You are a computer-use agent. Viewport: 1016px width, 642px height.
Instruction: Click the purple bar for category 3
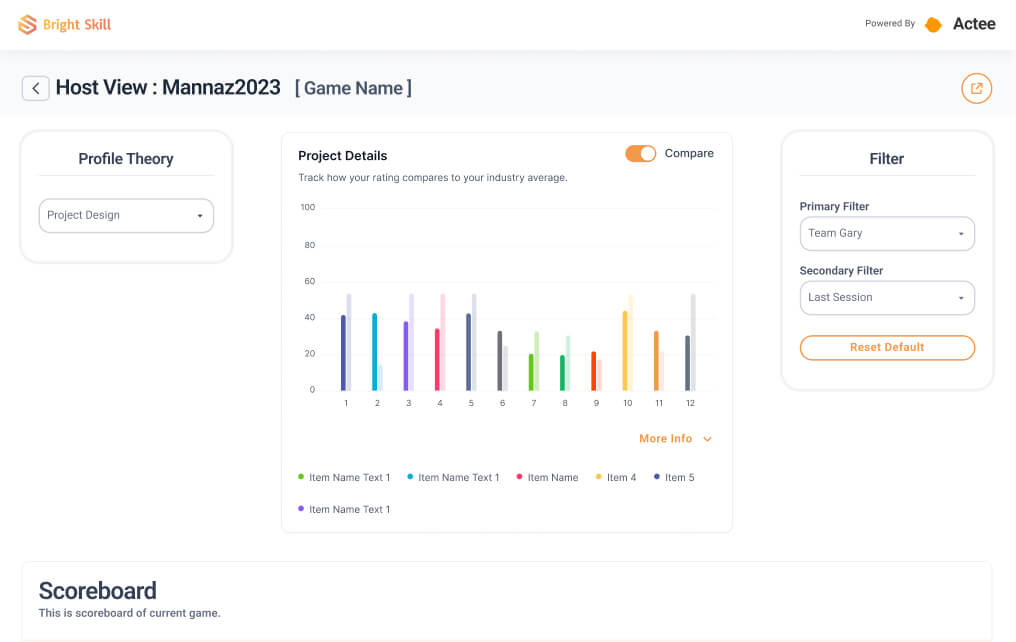click(x=406, y=356)
